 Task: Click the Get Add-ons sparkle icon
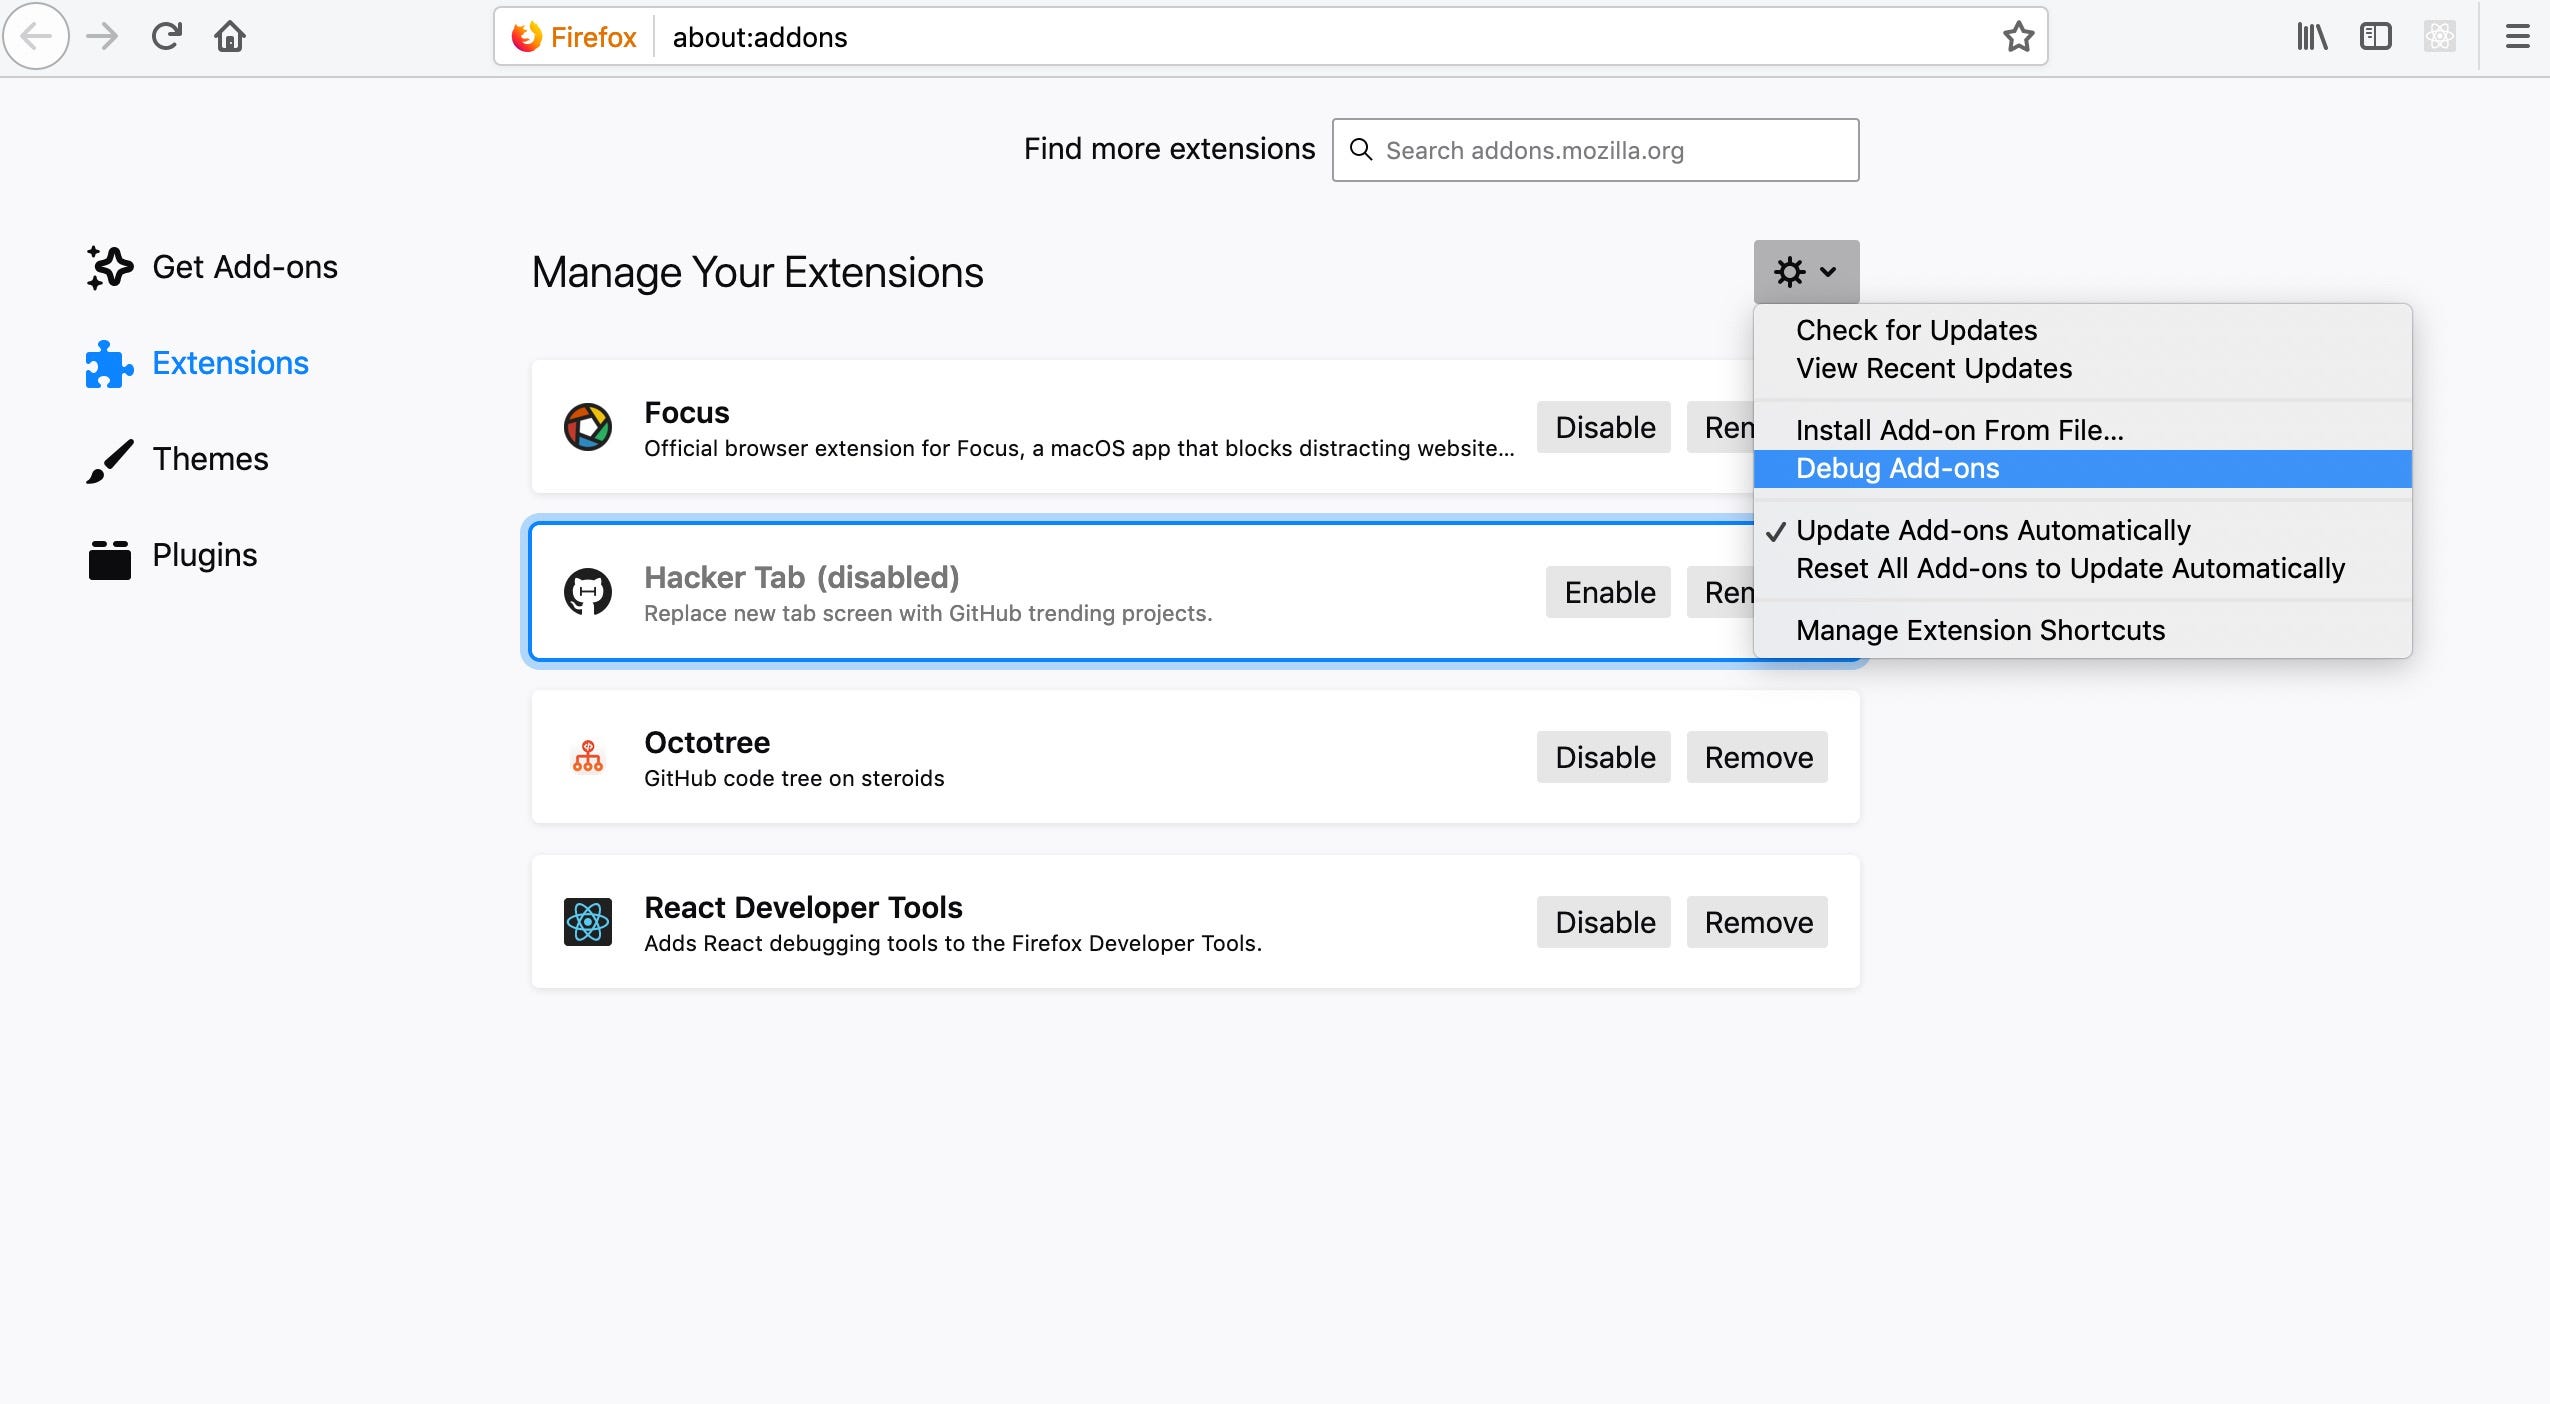tap(109, 267)
